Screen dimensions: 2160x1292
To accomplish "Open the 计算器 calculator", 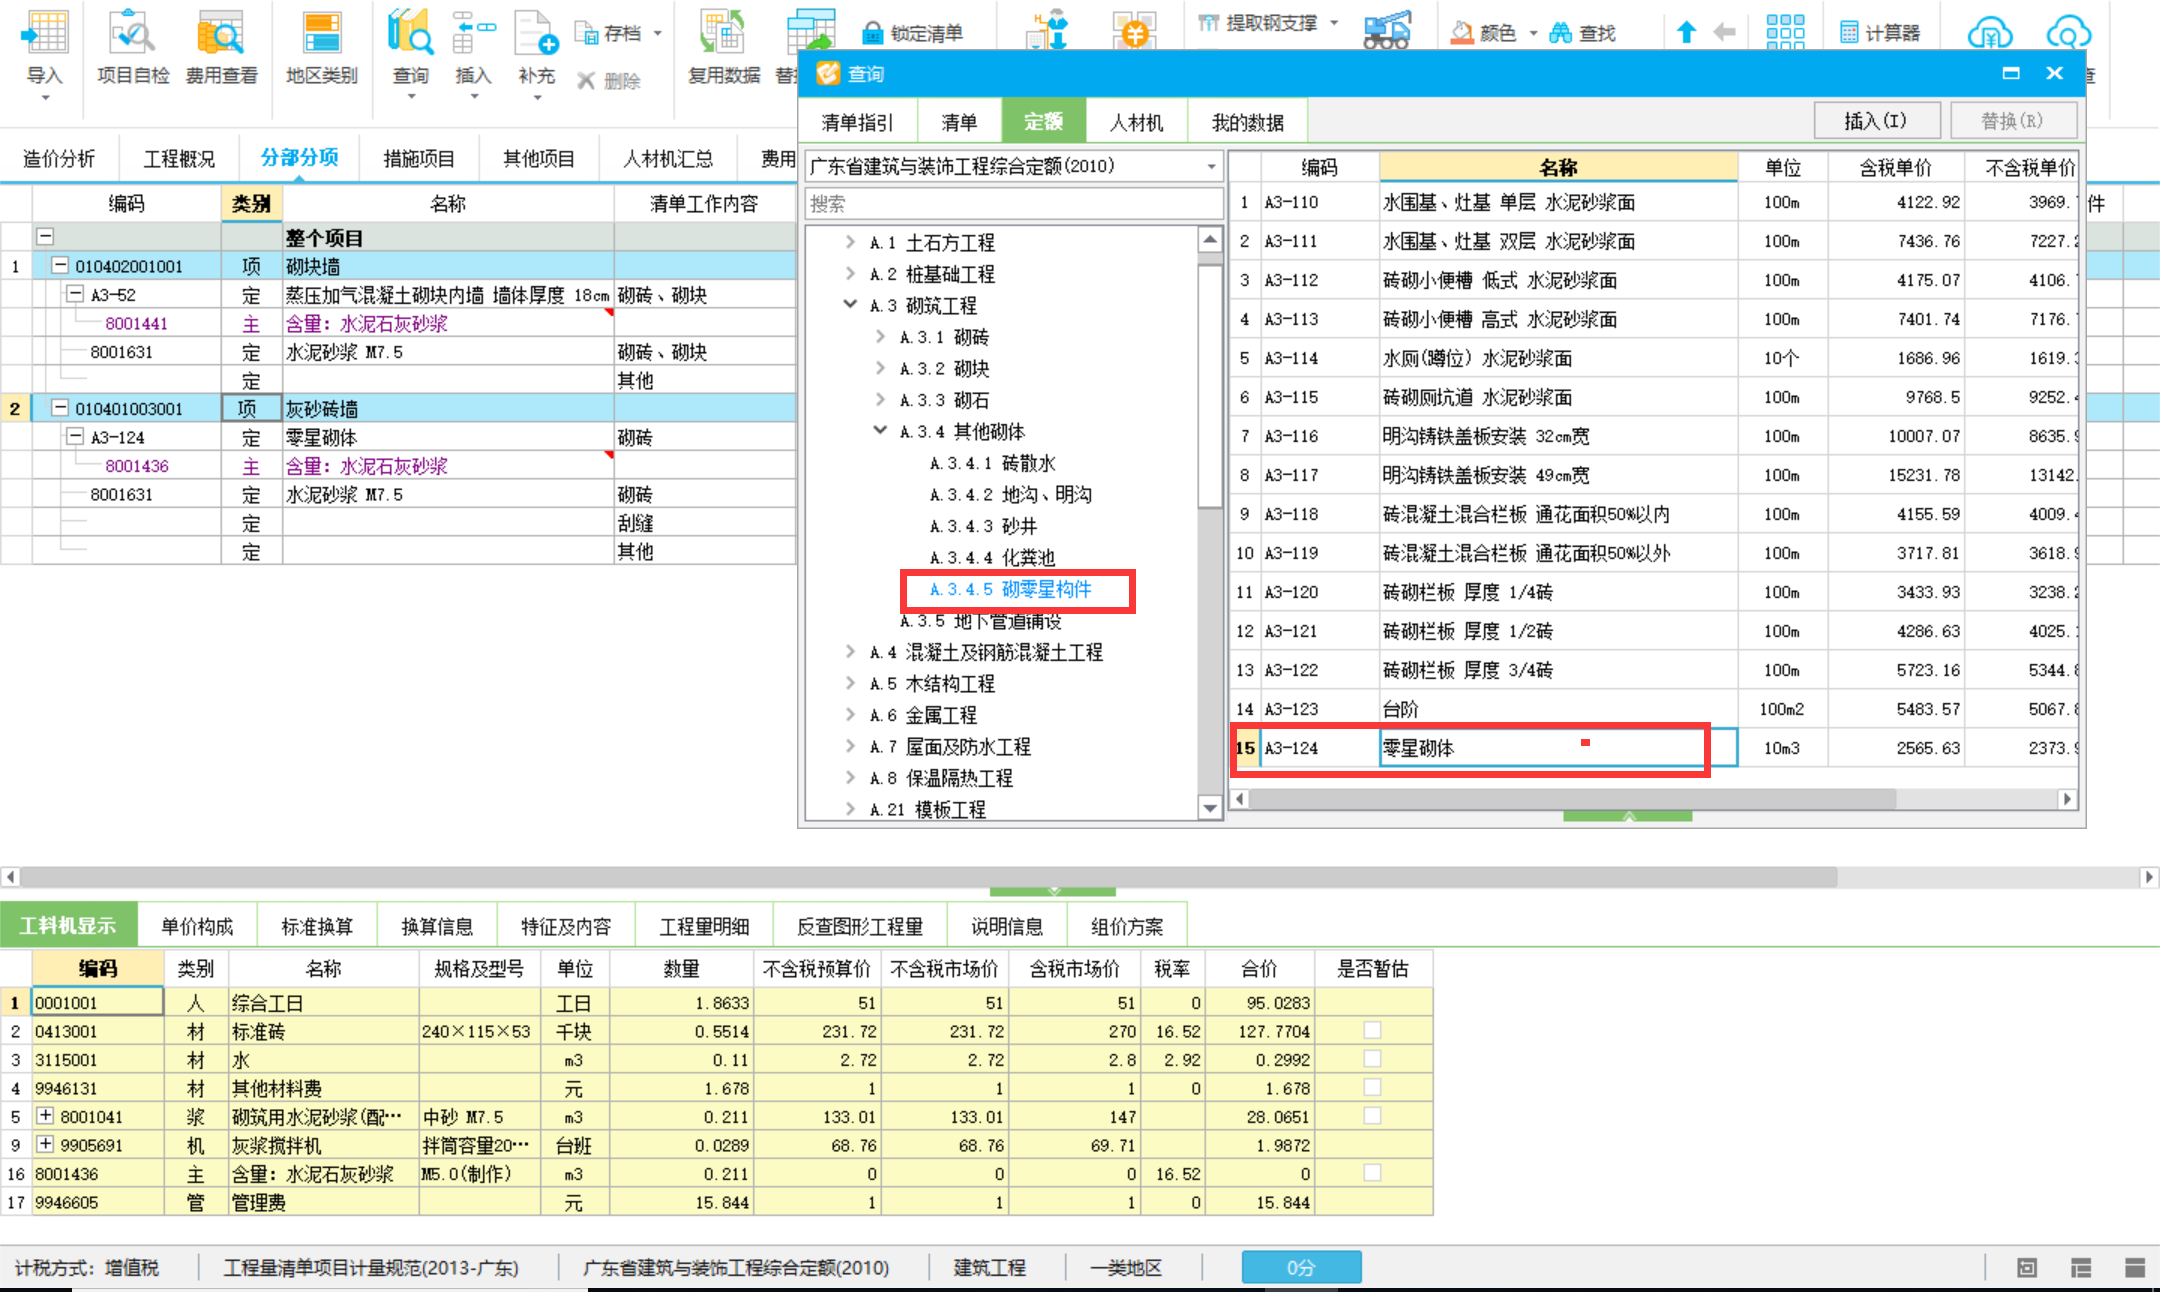I will (1880, 33).
